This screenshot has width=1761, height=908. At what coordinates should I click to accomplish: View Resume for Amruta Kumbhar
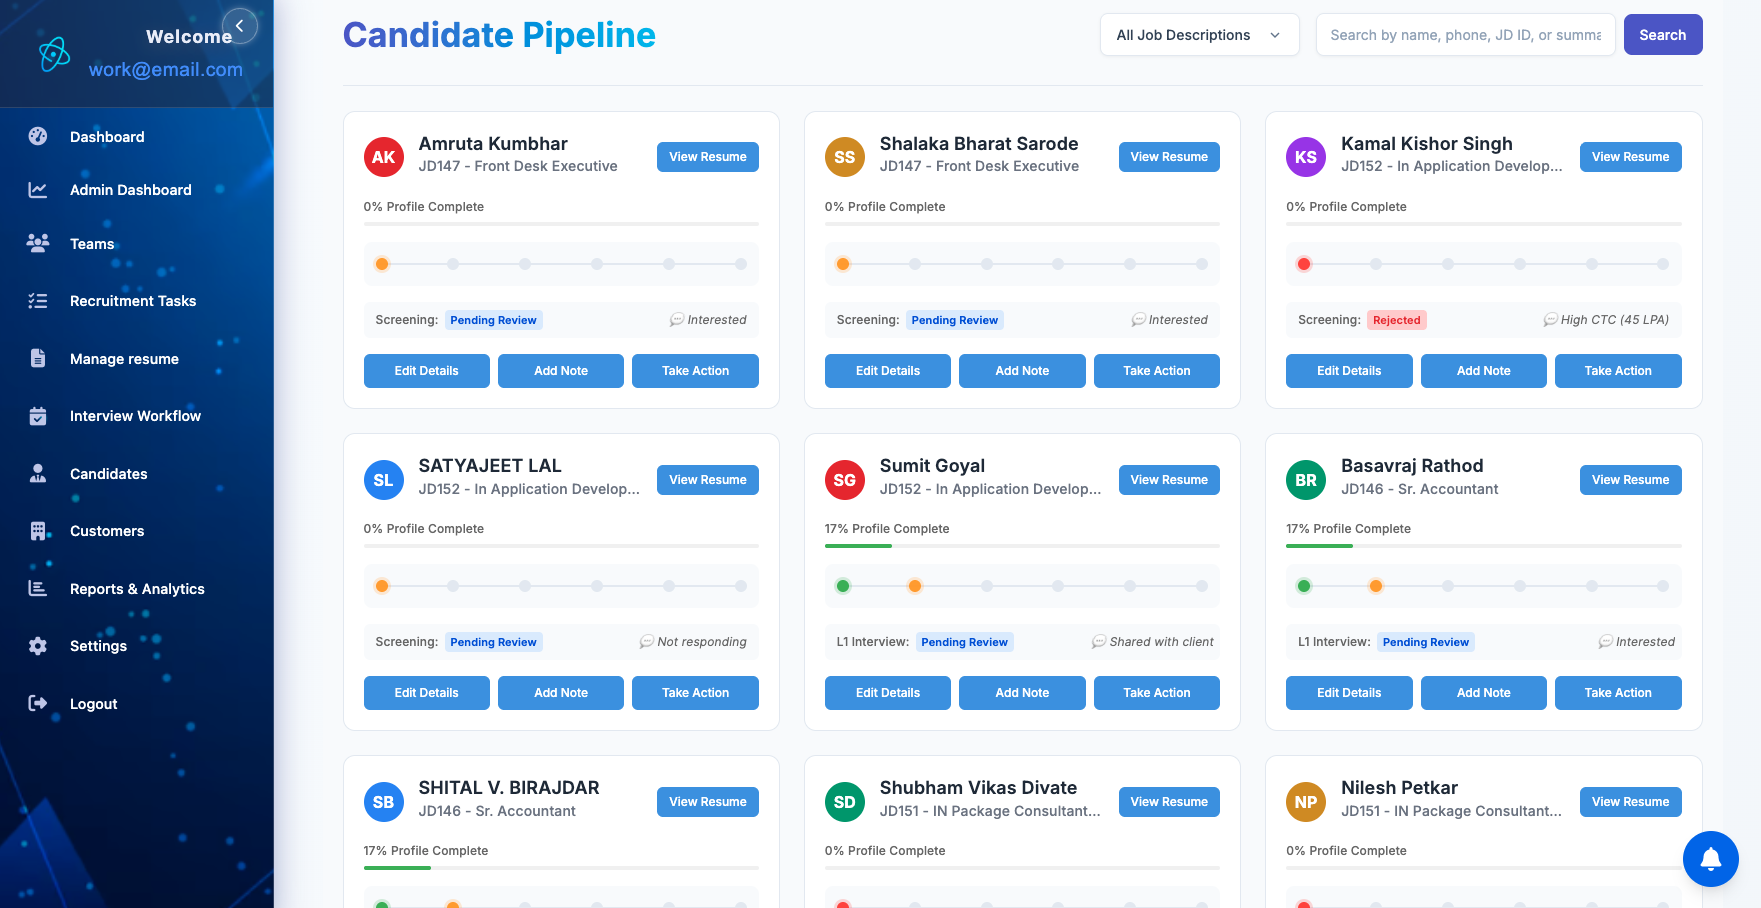click(707, 157)
